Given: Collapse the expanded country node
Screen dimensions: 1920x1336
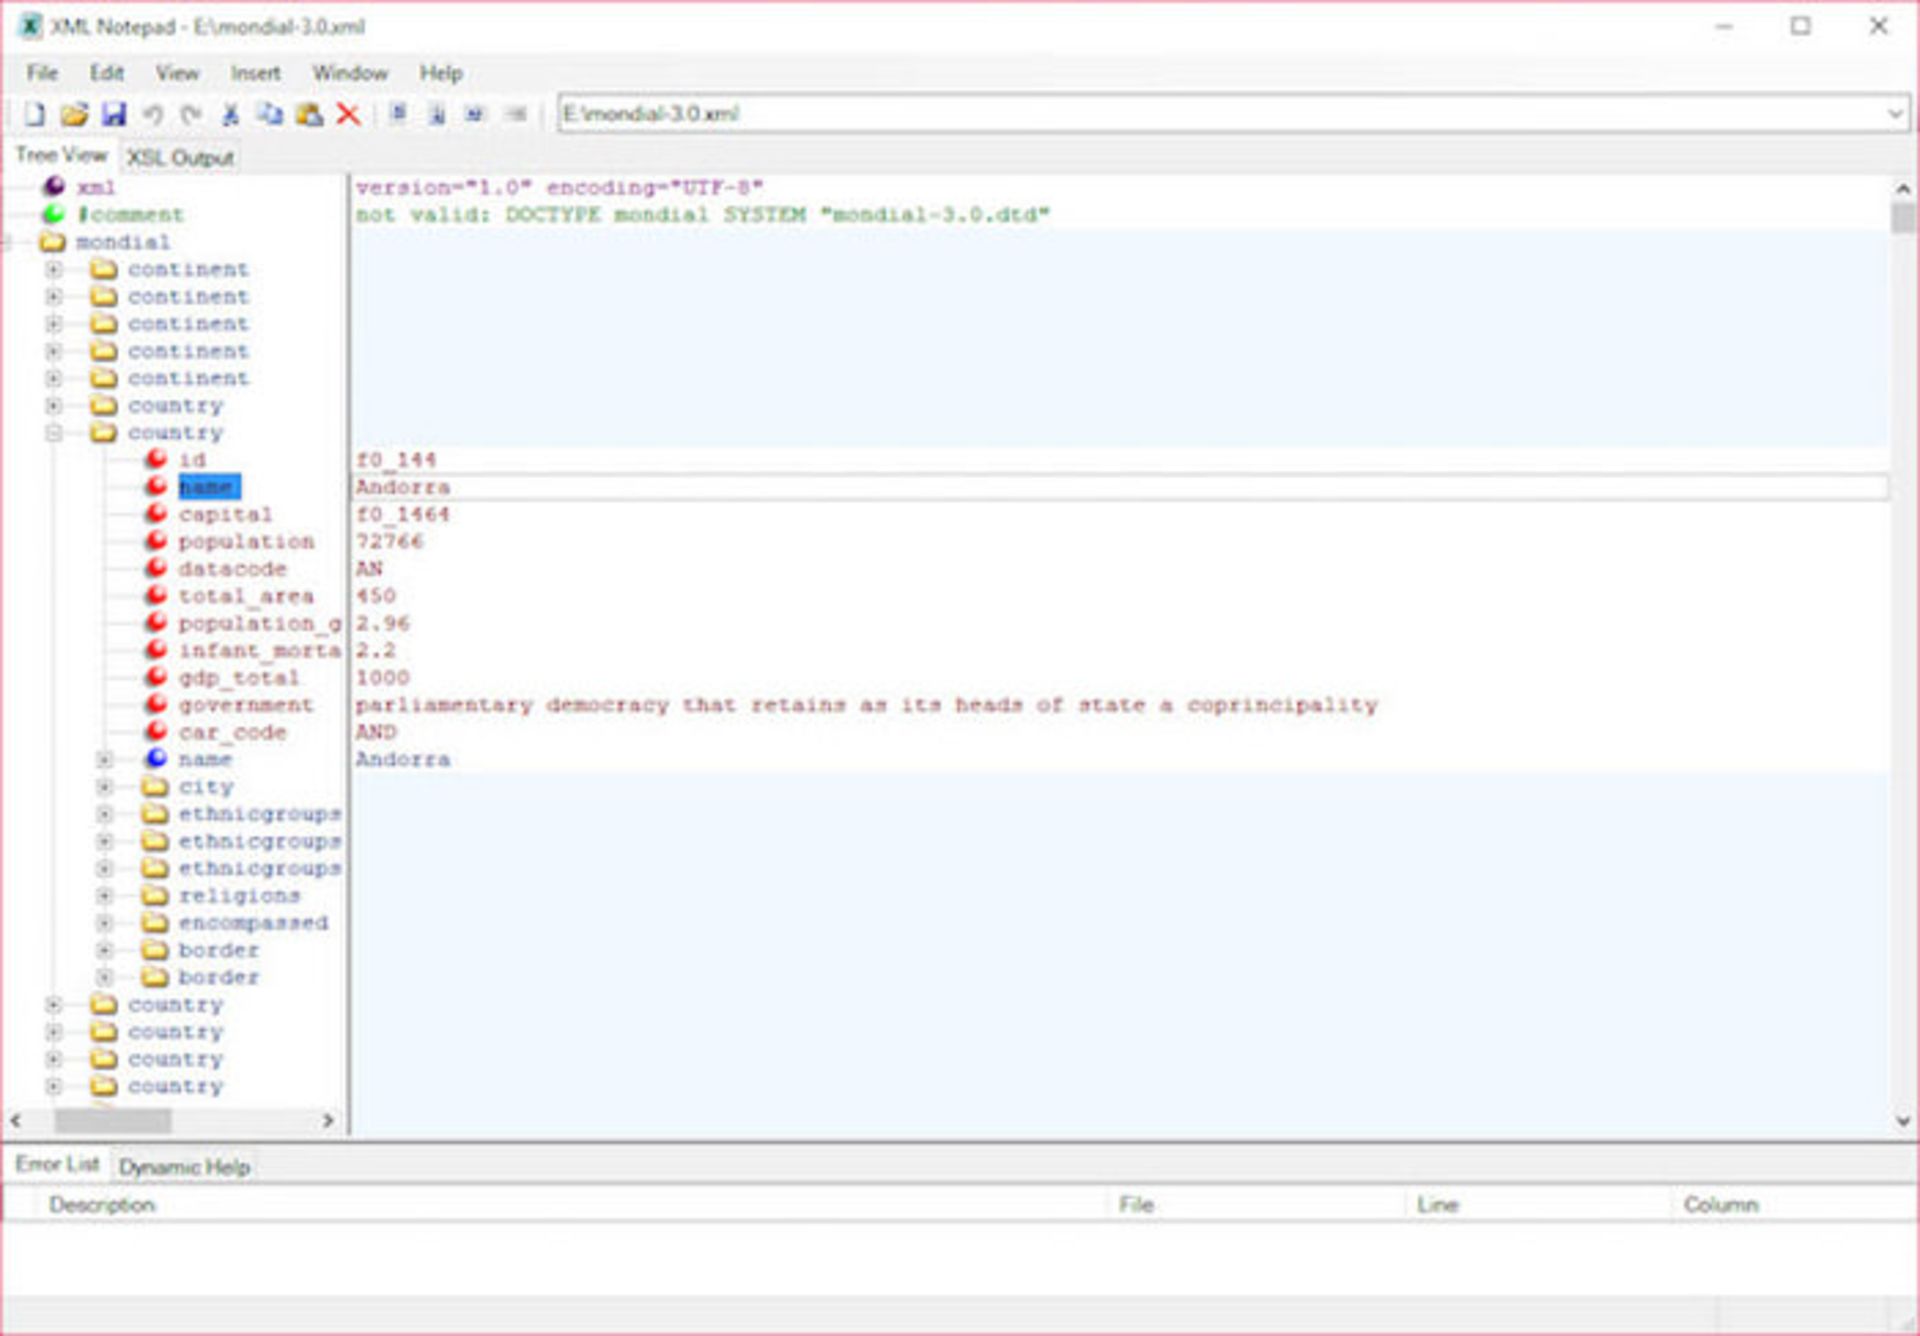Looking at the screenshot, I should [54, 433].
